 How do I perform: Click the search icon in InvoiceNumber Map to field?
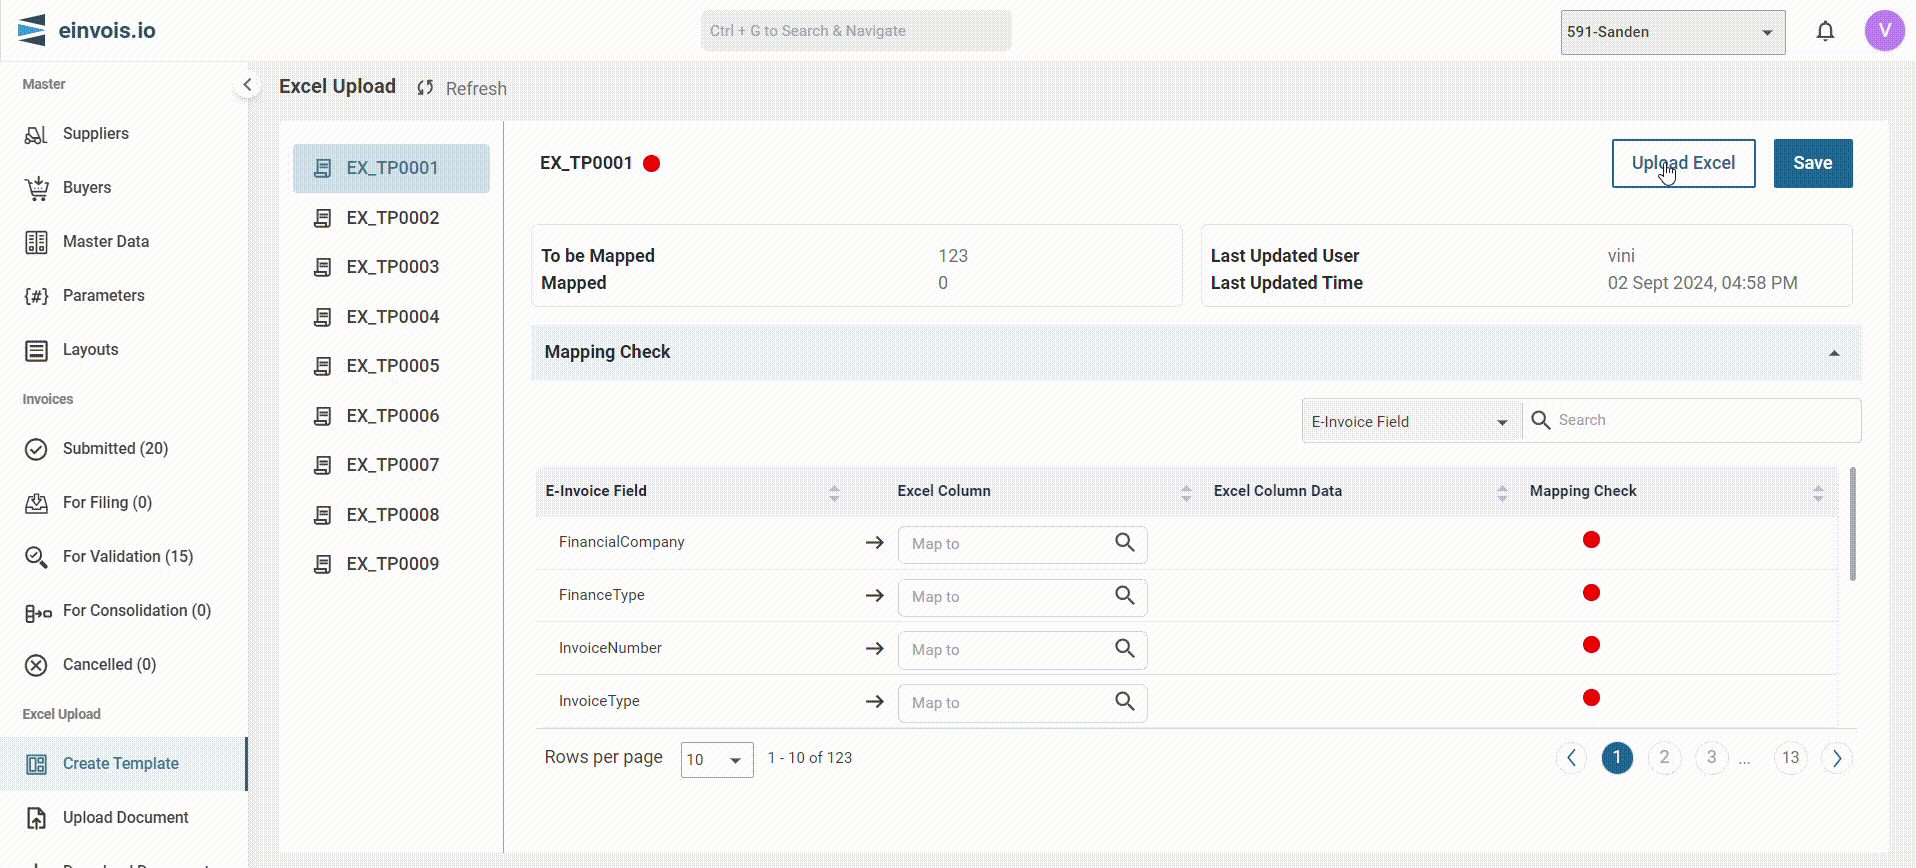pyautogui.click(x=1125, y=648)
